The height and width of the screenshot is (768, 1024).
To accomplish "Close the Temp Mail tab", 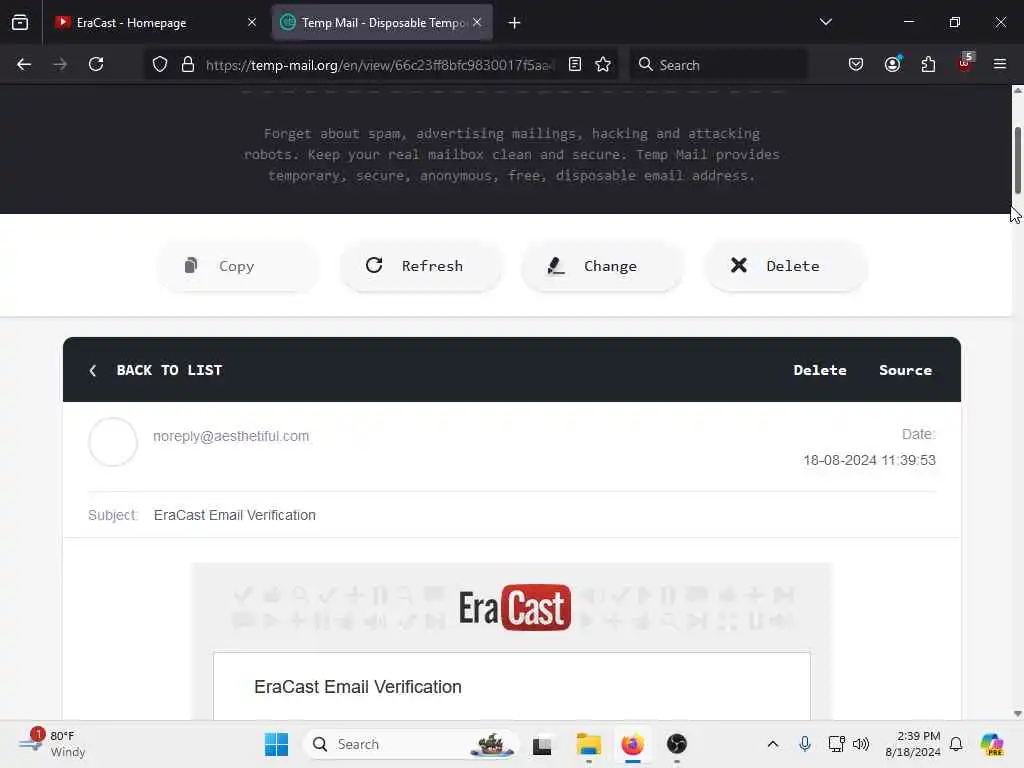I will [477, 23].
